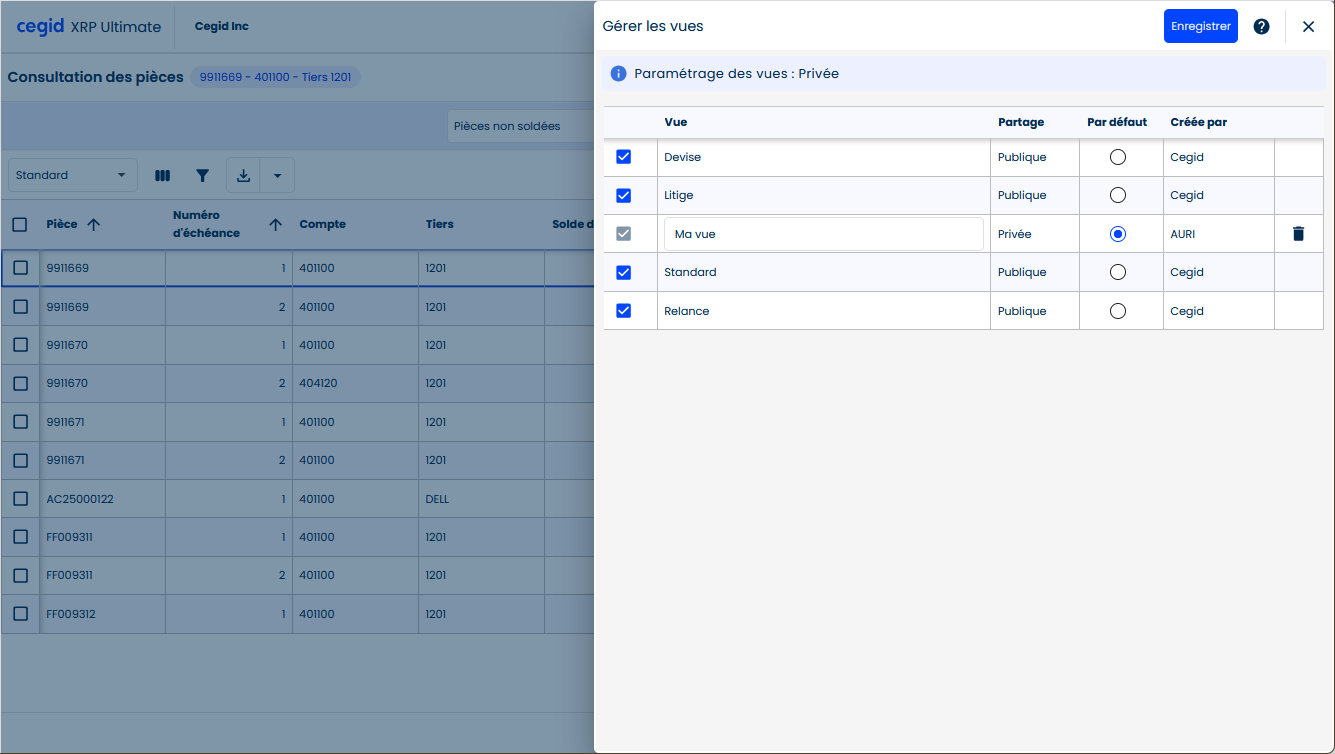Open the Pièces non soldées dropdown
The height and width of the screenshot is (754, 1335).
(x=520, y=127)
